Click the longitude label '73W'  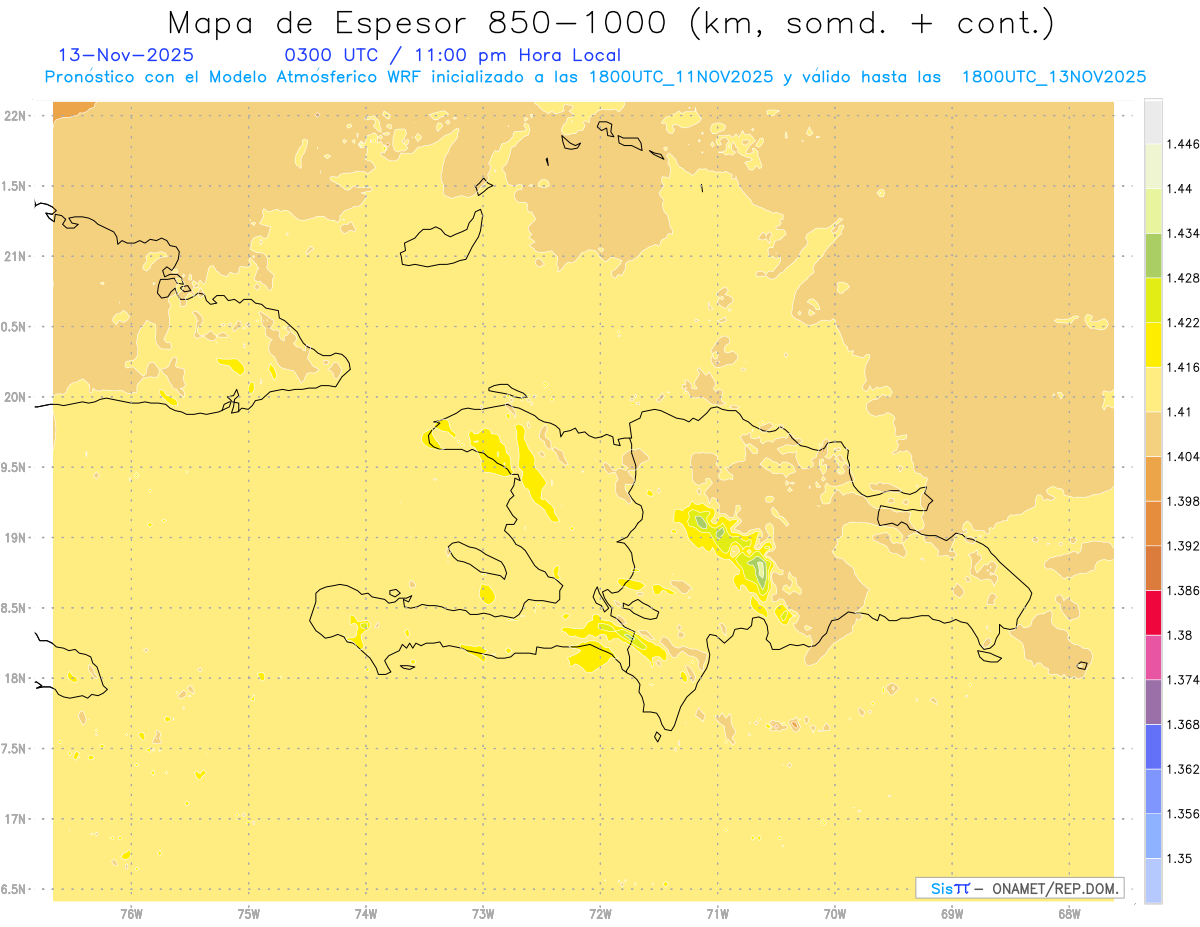(483, 914)
